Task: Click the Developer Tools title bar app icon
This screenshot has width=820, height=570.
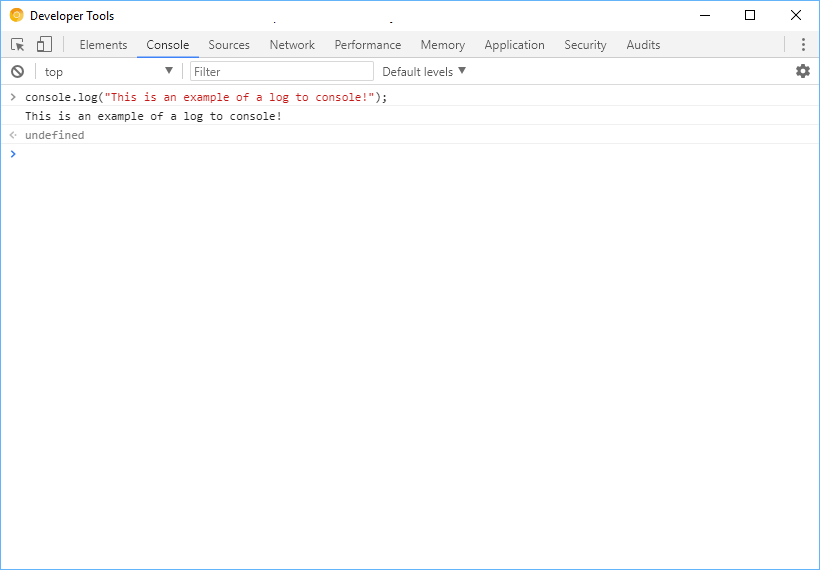Action: [17, 16]
